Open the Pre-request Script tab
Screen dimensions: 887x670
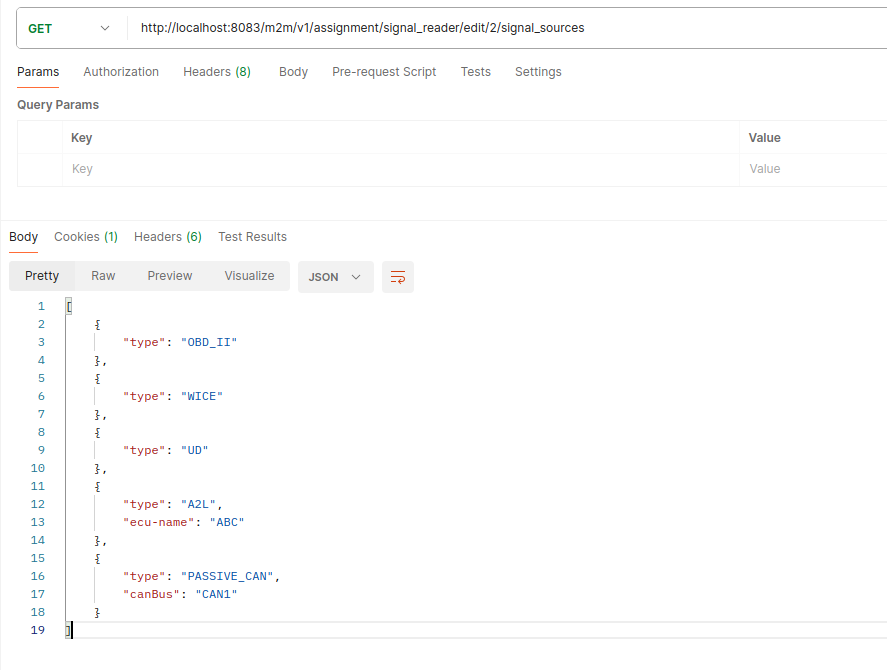384,72
